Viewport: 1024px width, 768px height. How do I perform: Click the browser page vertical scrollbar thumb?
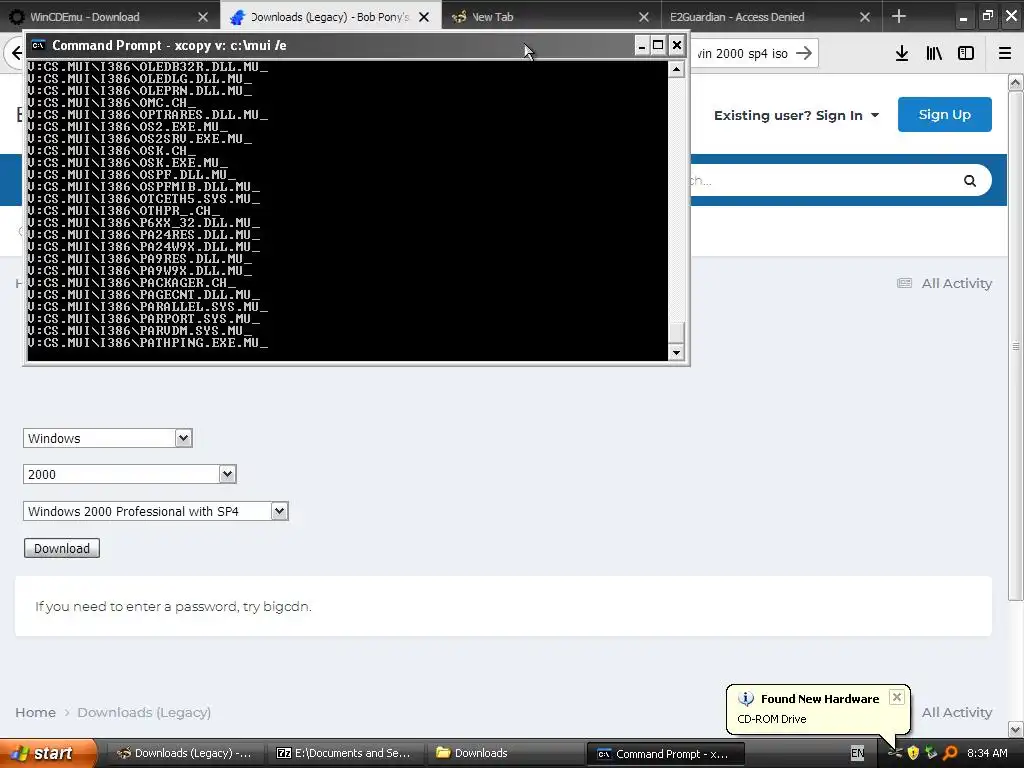pos(1015,346)
